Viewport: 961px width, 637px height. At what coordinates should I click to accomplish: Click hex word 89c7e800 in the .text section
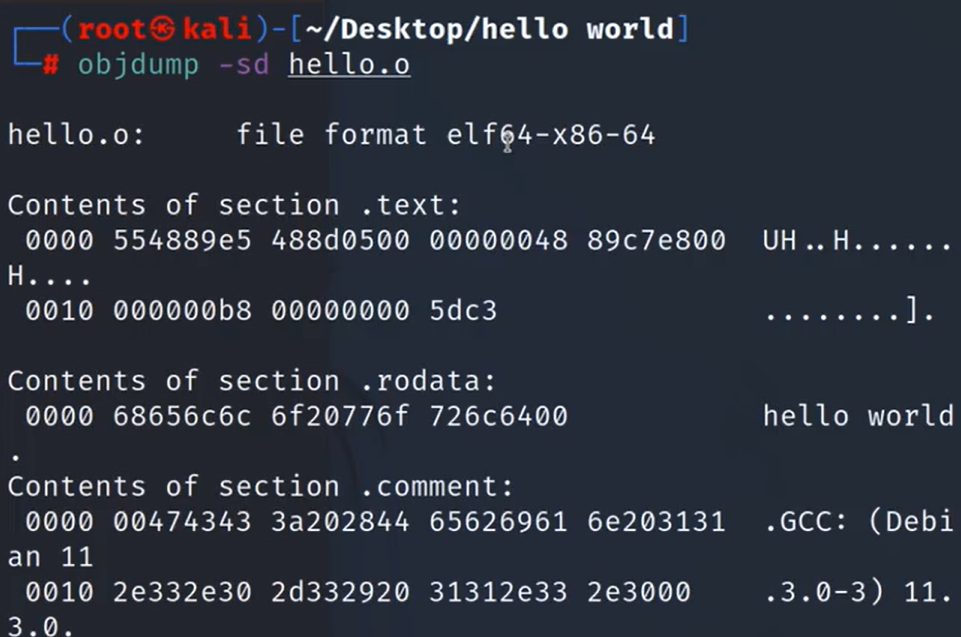tap(656, 240)
